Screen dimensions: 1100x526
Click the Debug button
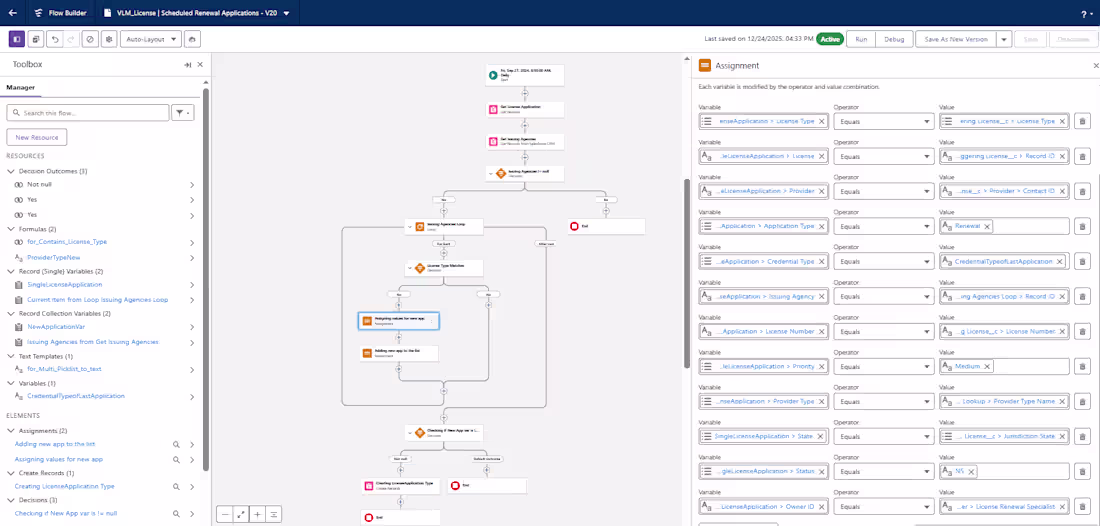[x=894, y=39]
